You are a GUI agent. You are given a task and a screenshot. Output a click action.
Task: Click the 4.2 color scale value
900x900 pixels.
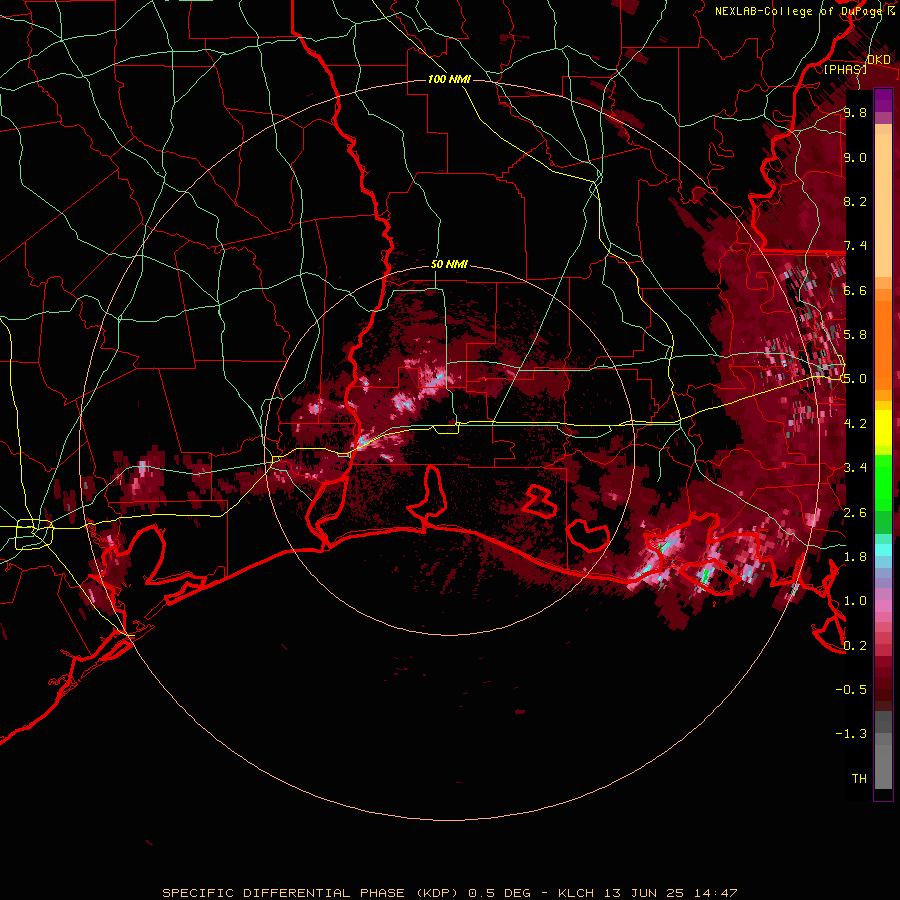point(855,423)
